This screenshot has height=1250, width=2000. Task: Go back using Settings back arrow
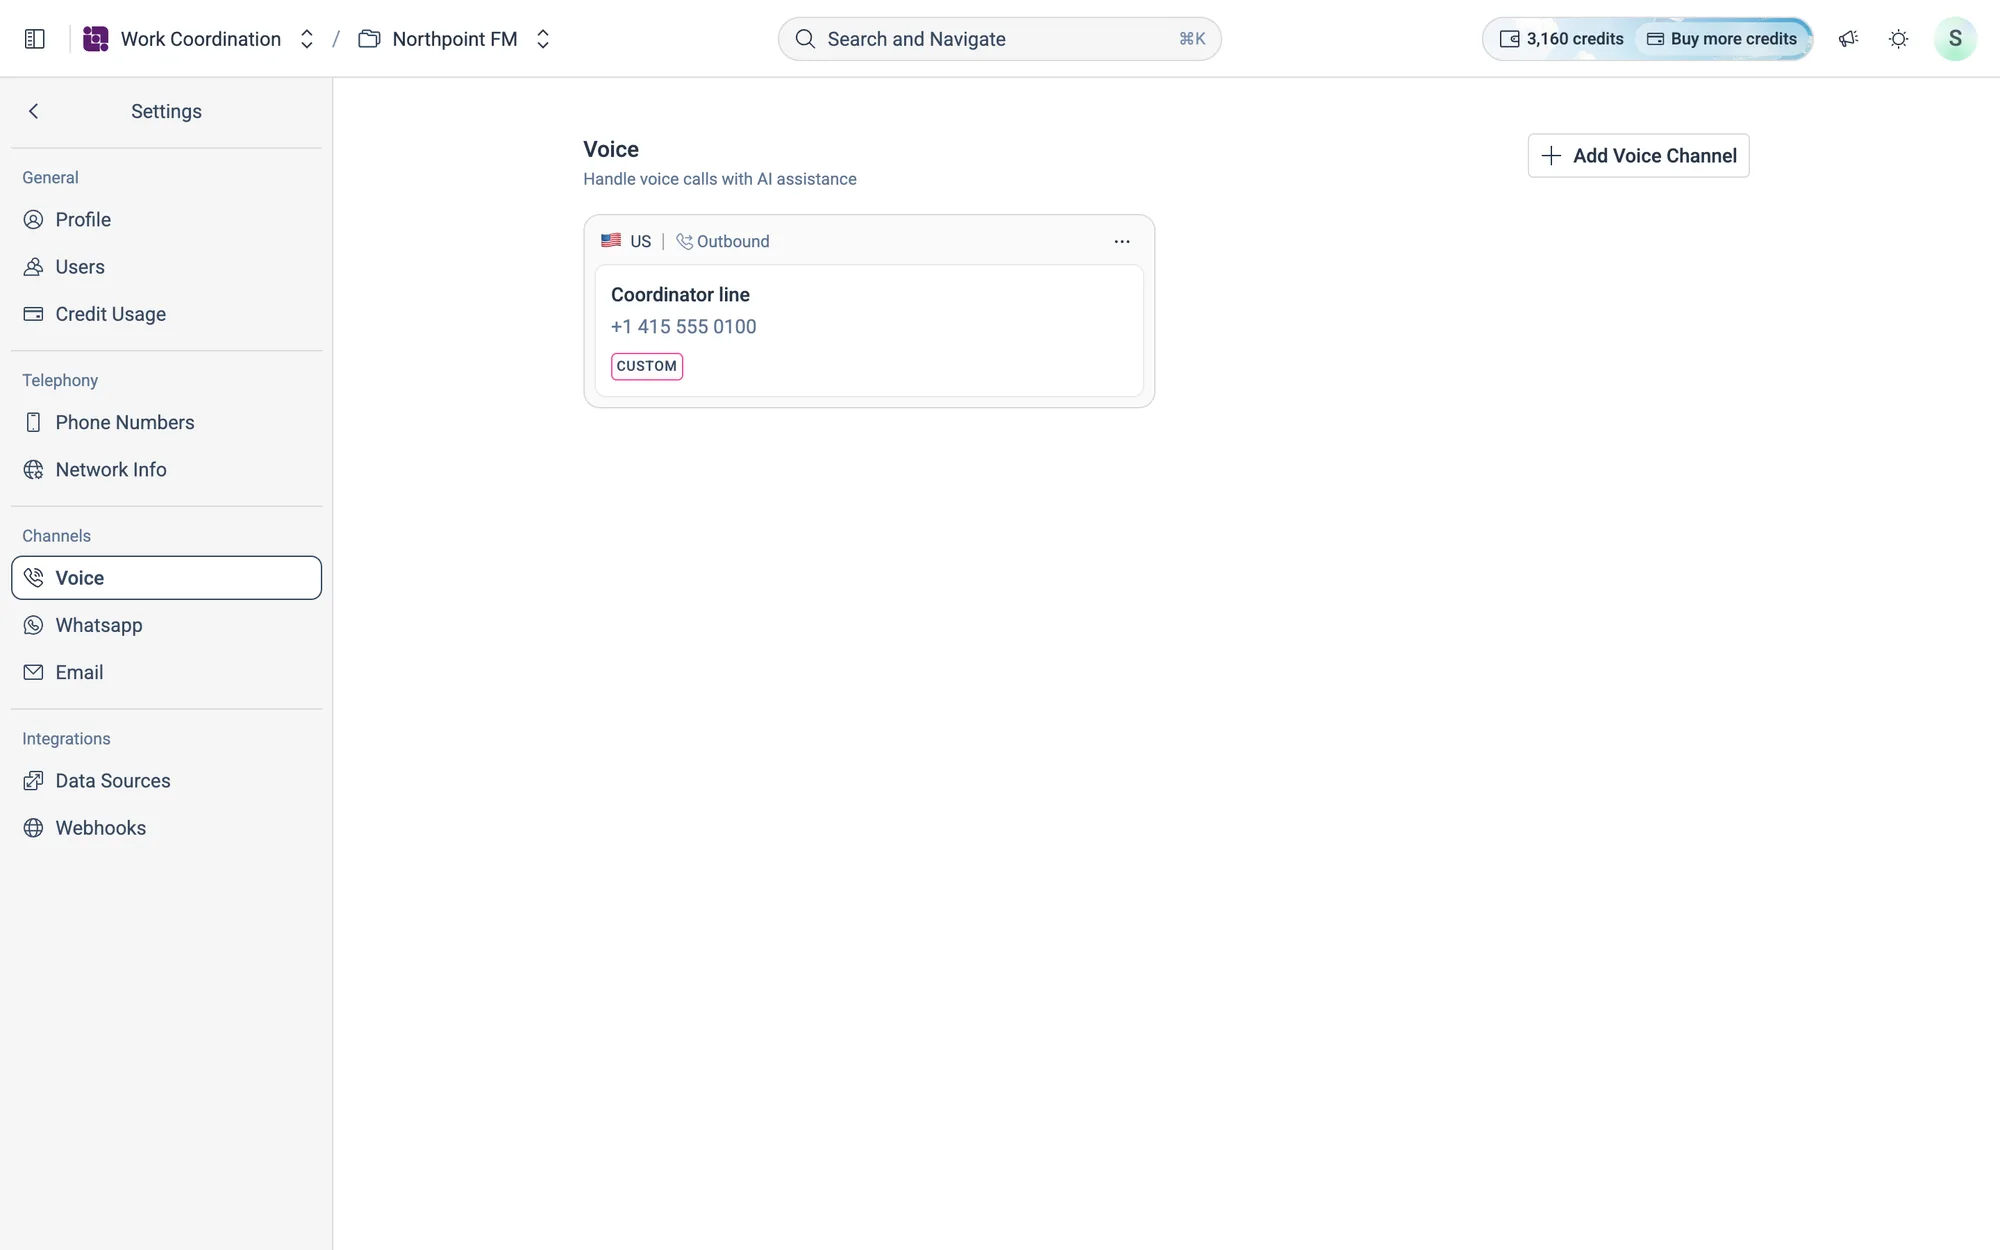pos(34,111)
